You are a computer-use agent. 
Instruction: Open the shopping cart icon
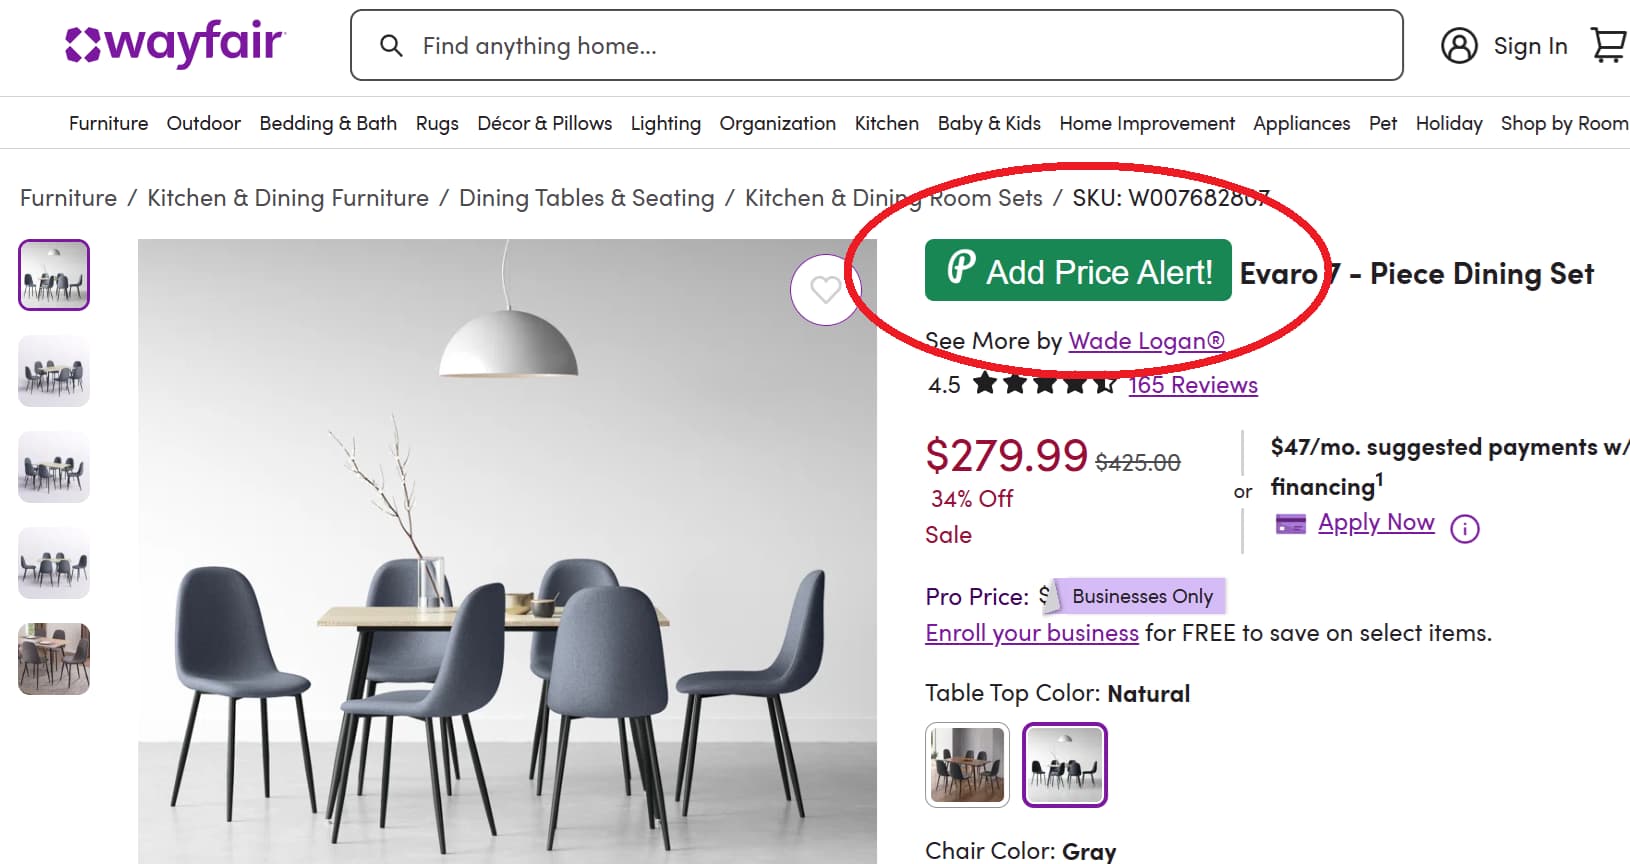click(x=1608, y=45)
